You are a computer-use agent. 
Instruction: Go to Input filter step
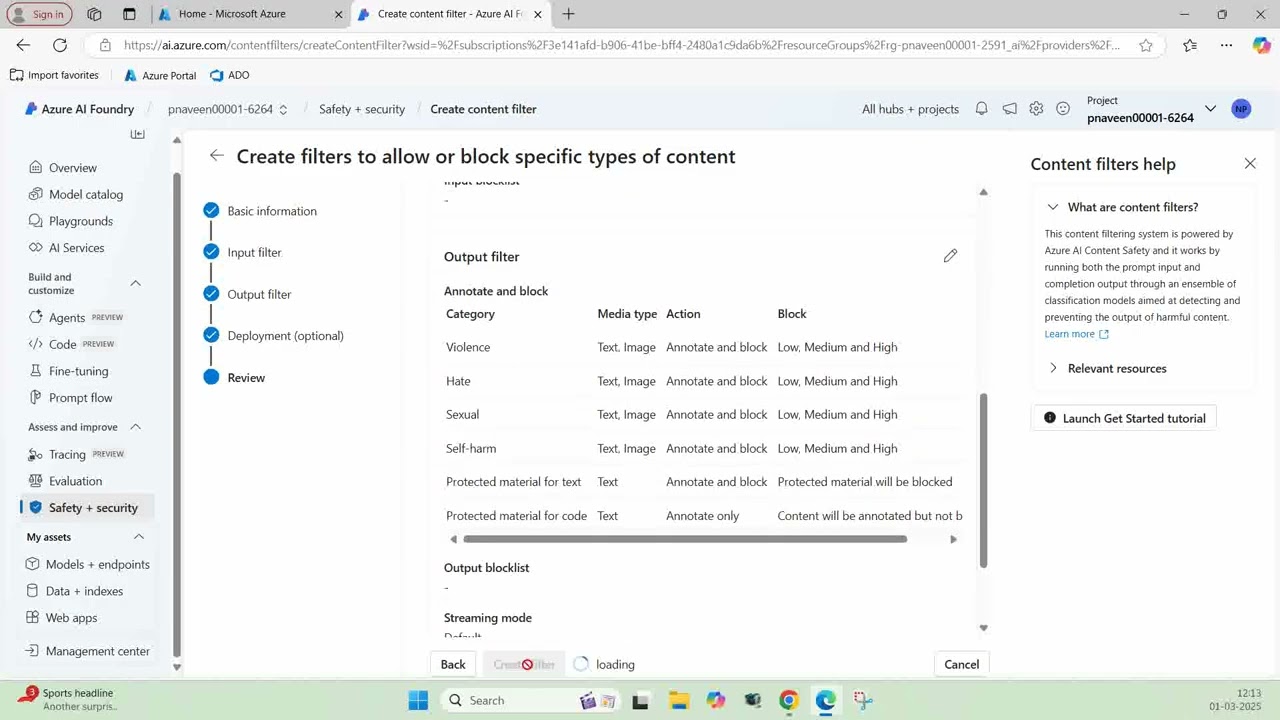(254, 253)
